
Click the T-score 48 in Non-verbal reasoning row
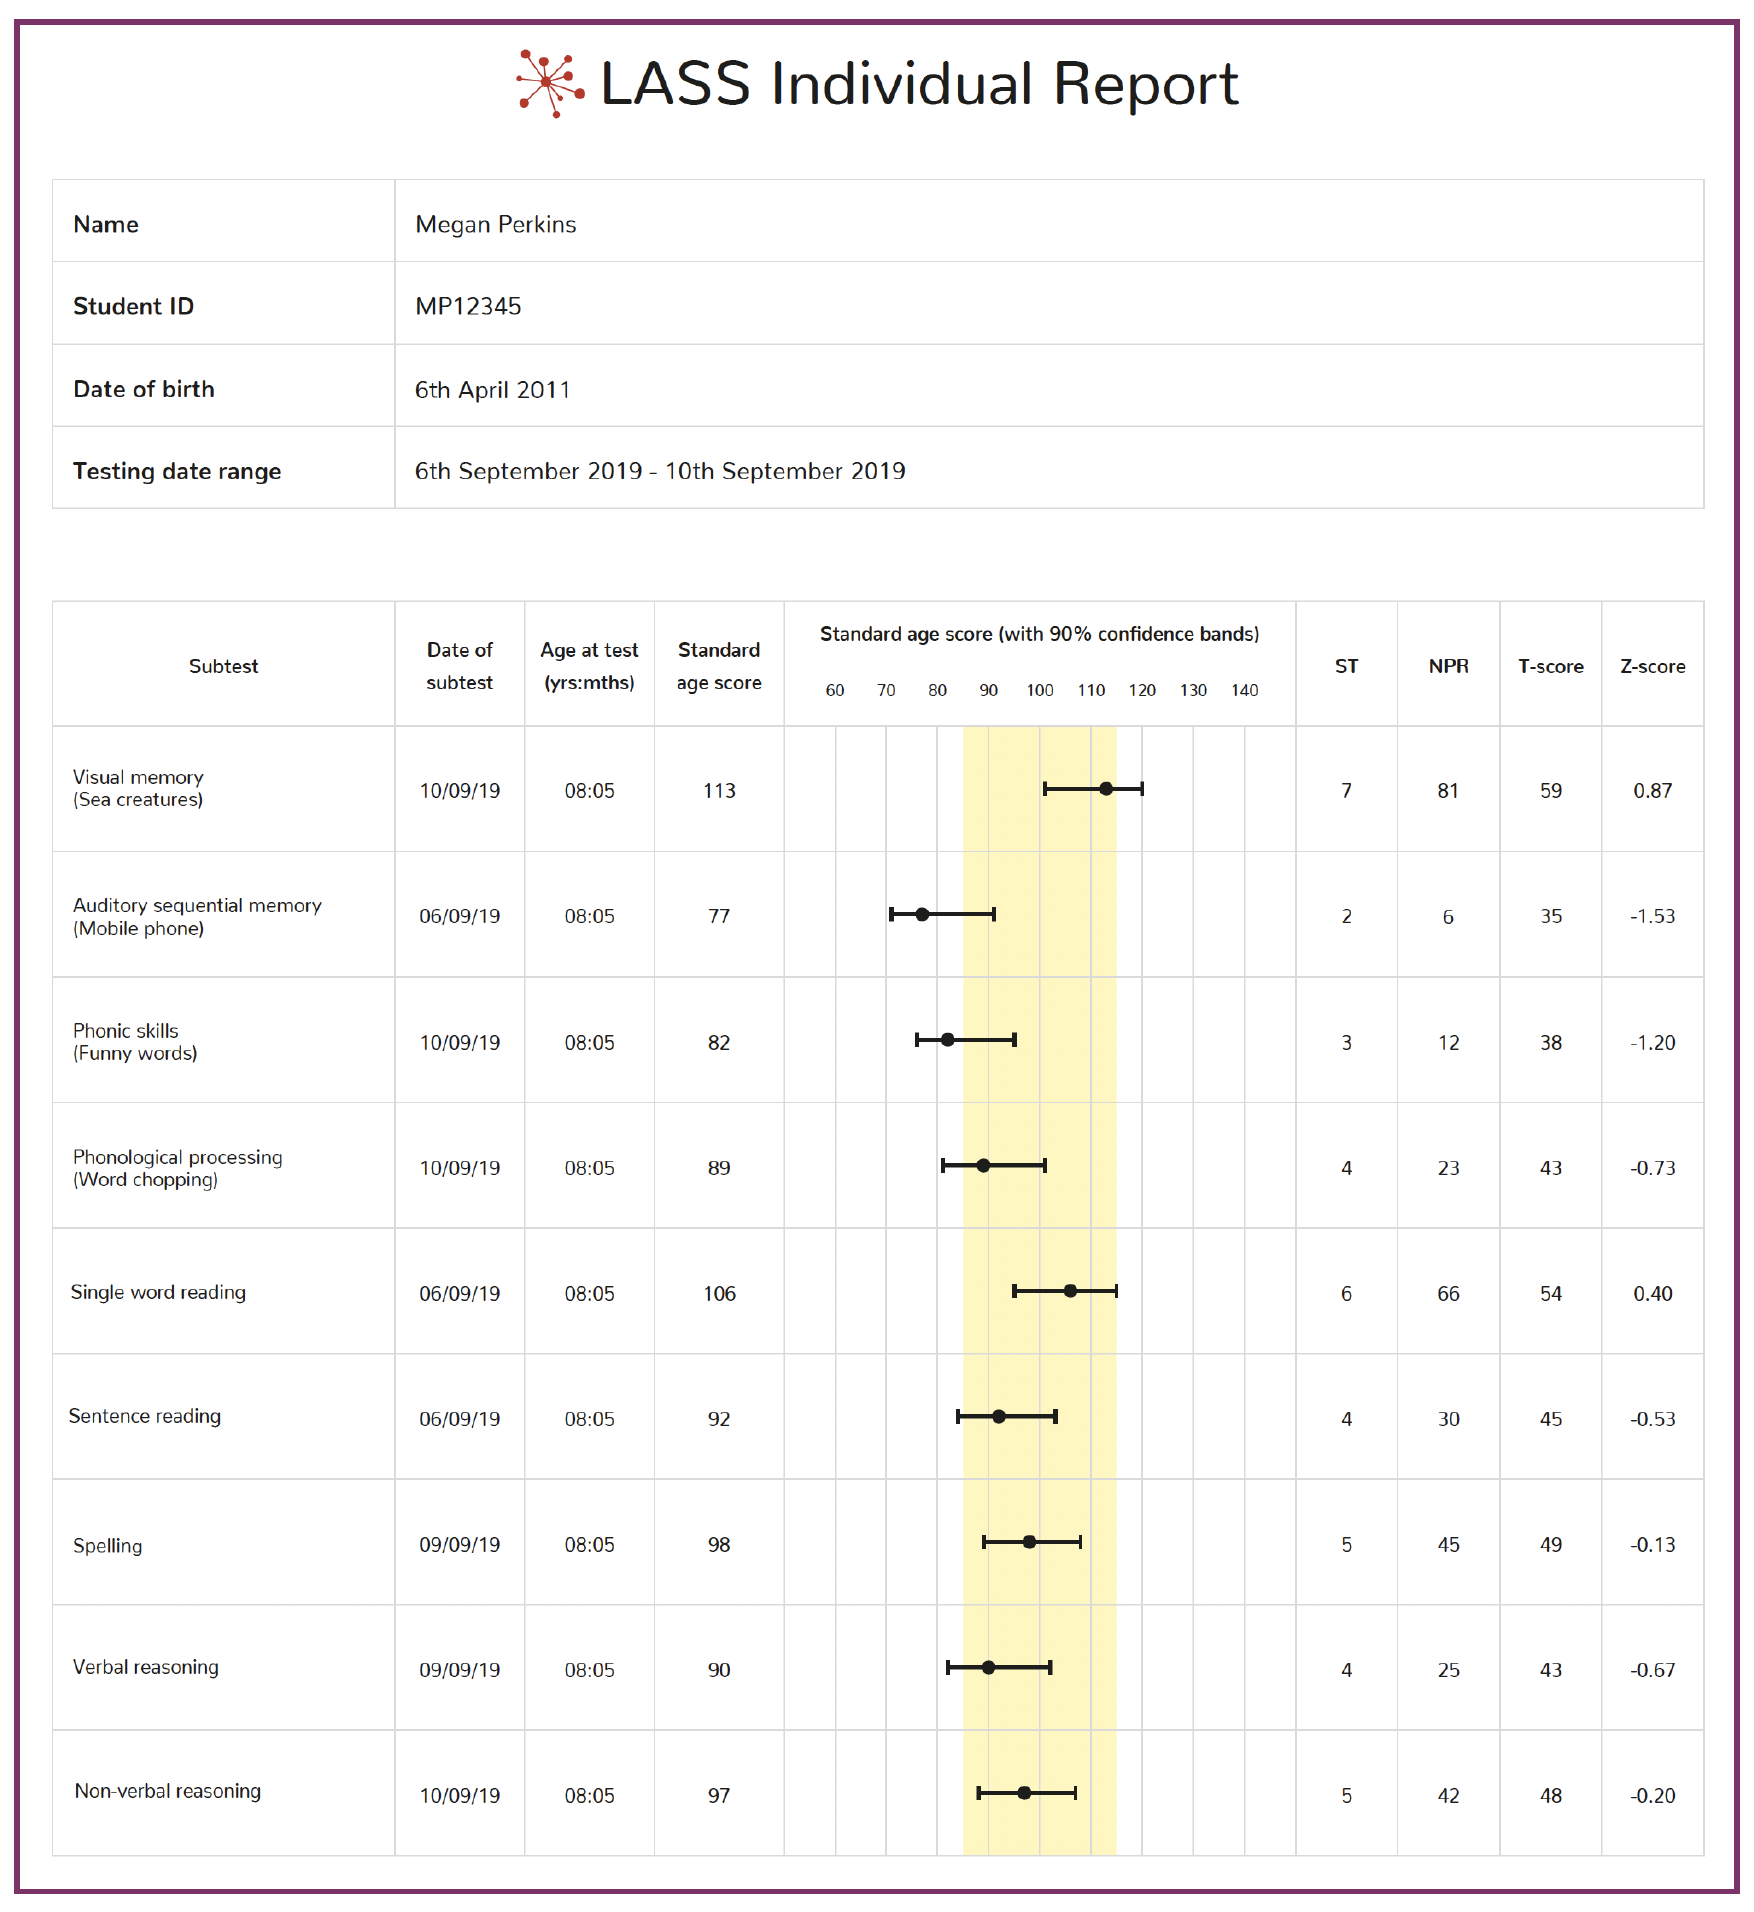(x=1551, y=1796)
